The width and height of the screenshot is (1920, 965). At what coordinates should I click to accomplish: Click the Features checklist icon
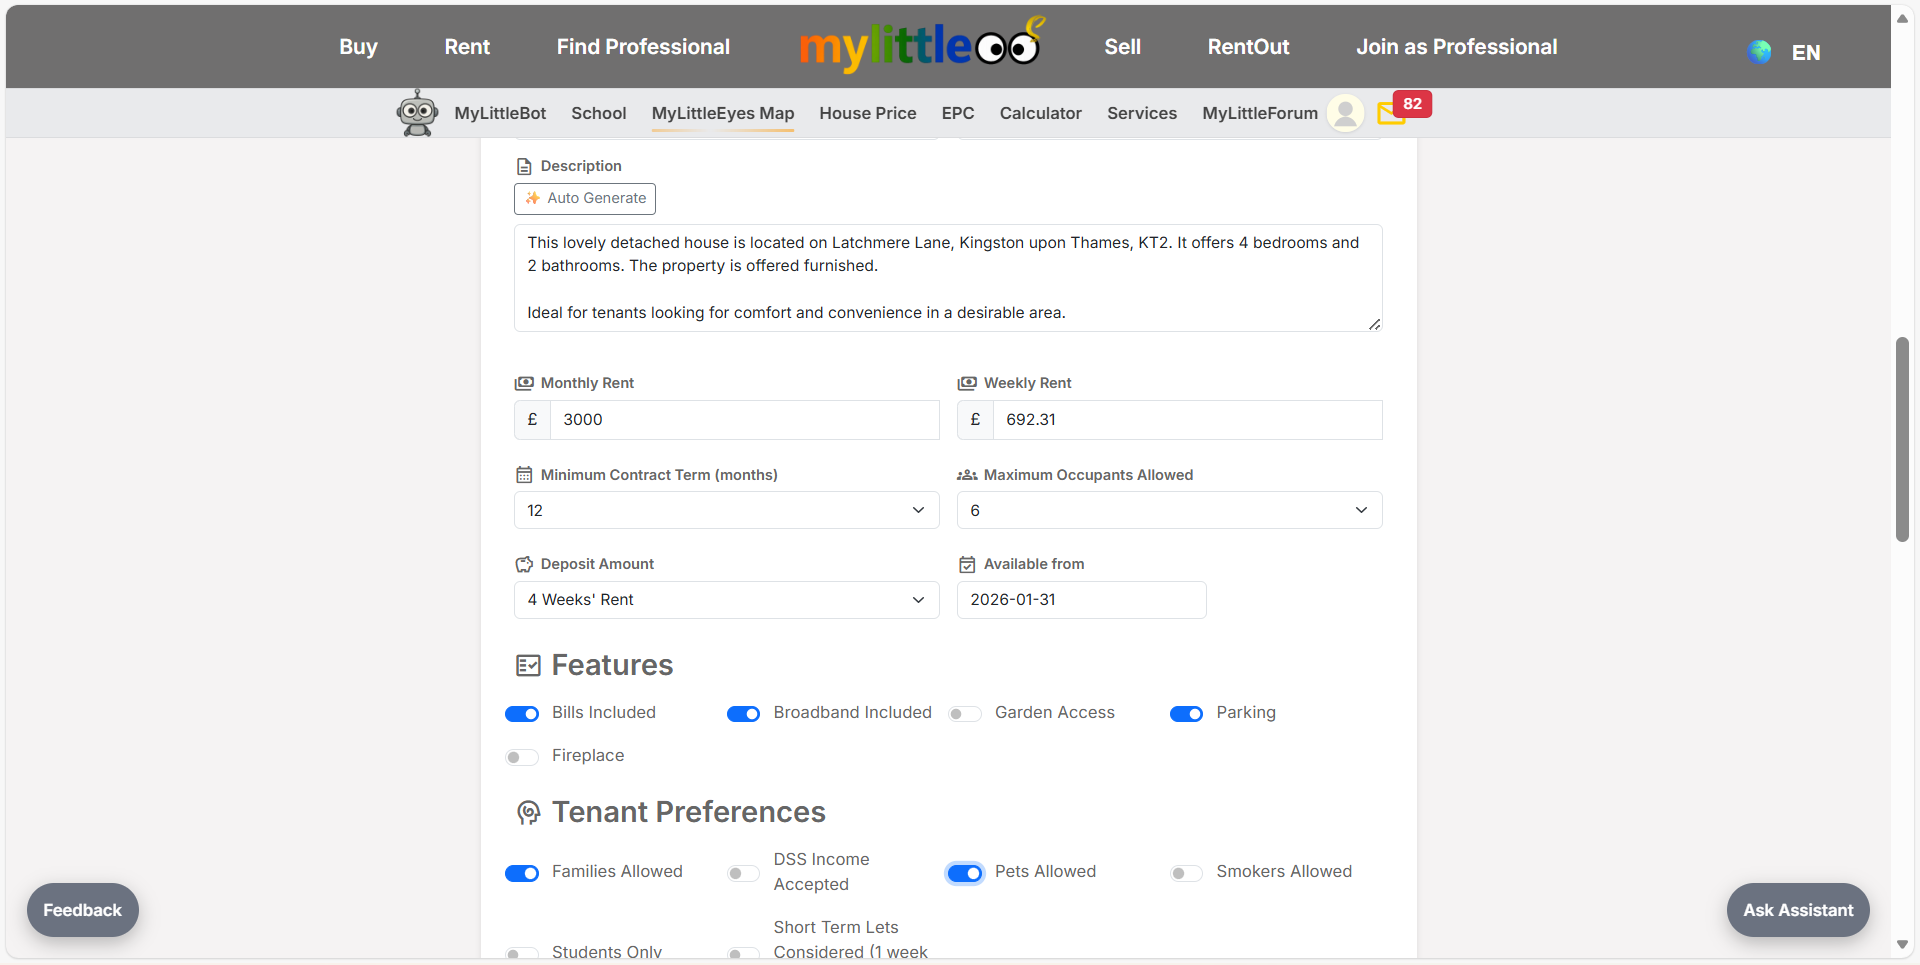(x=528, y=666)
